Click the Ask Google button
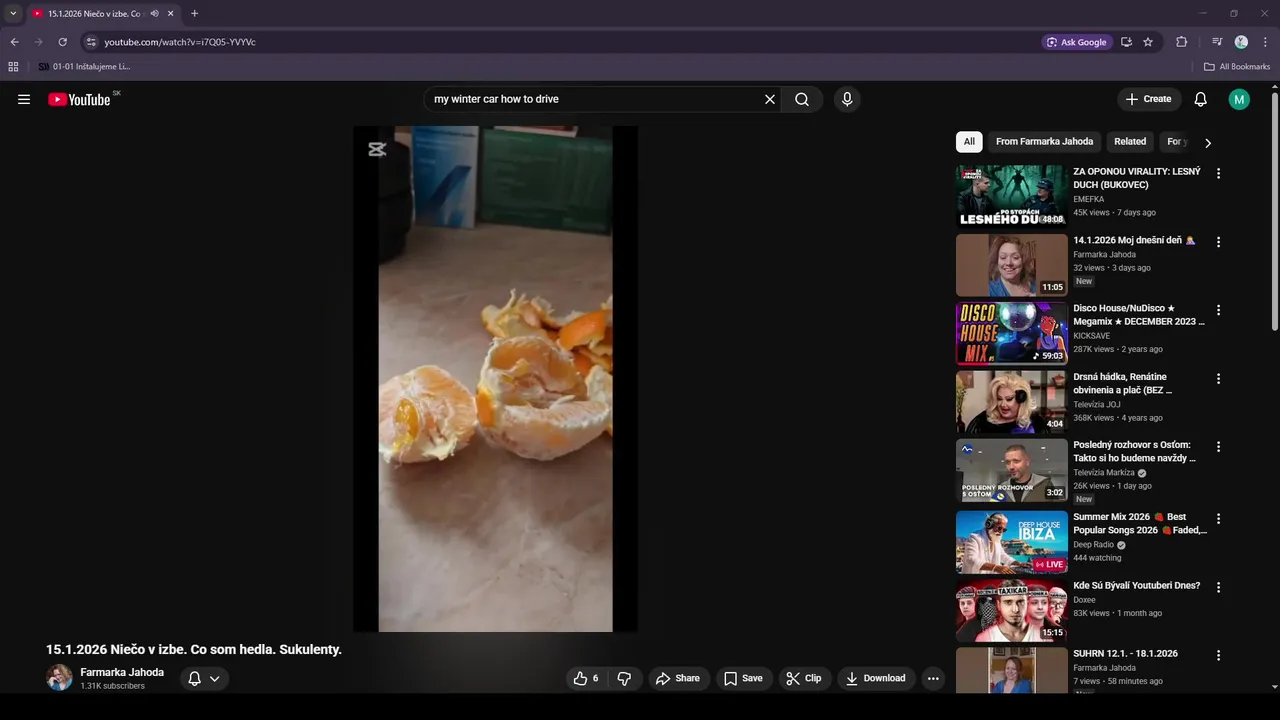1280x720 pixels. [x=1076, y=42]
